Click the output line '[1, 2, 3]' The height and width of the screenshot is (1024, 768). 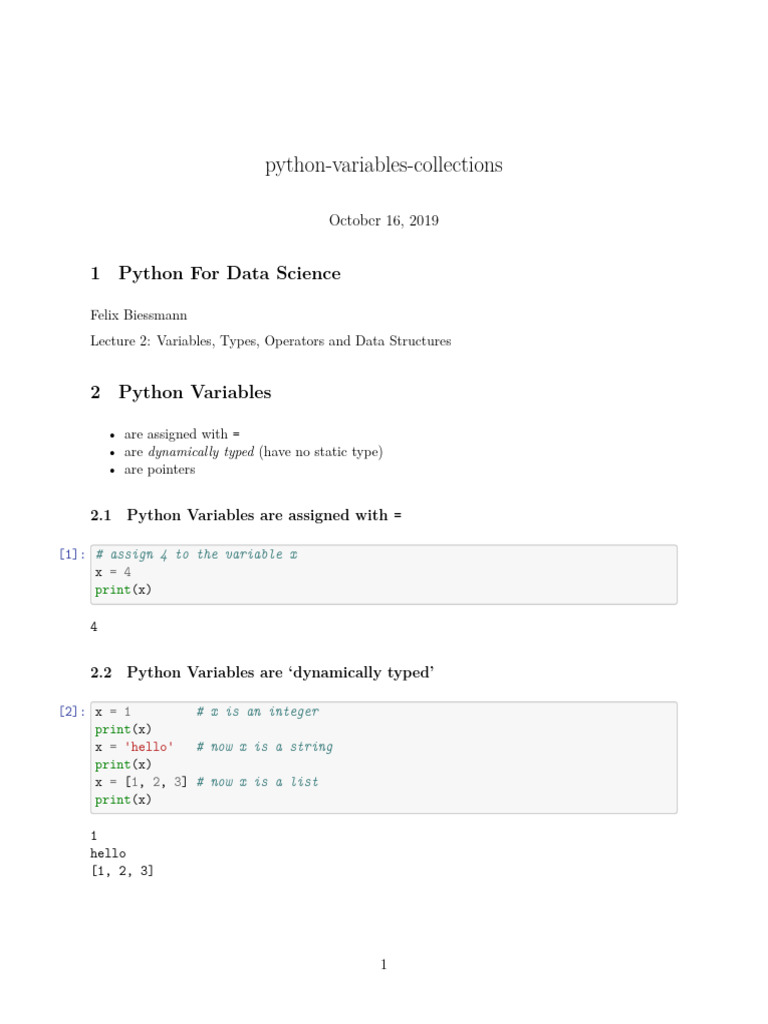pyautogui.click(x=122, y=871)
